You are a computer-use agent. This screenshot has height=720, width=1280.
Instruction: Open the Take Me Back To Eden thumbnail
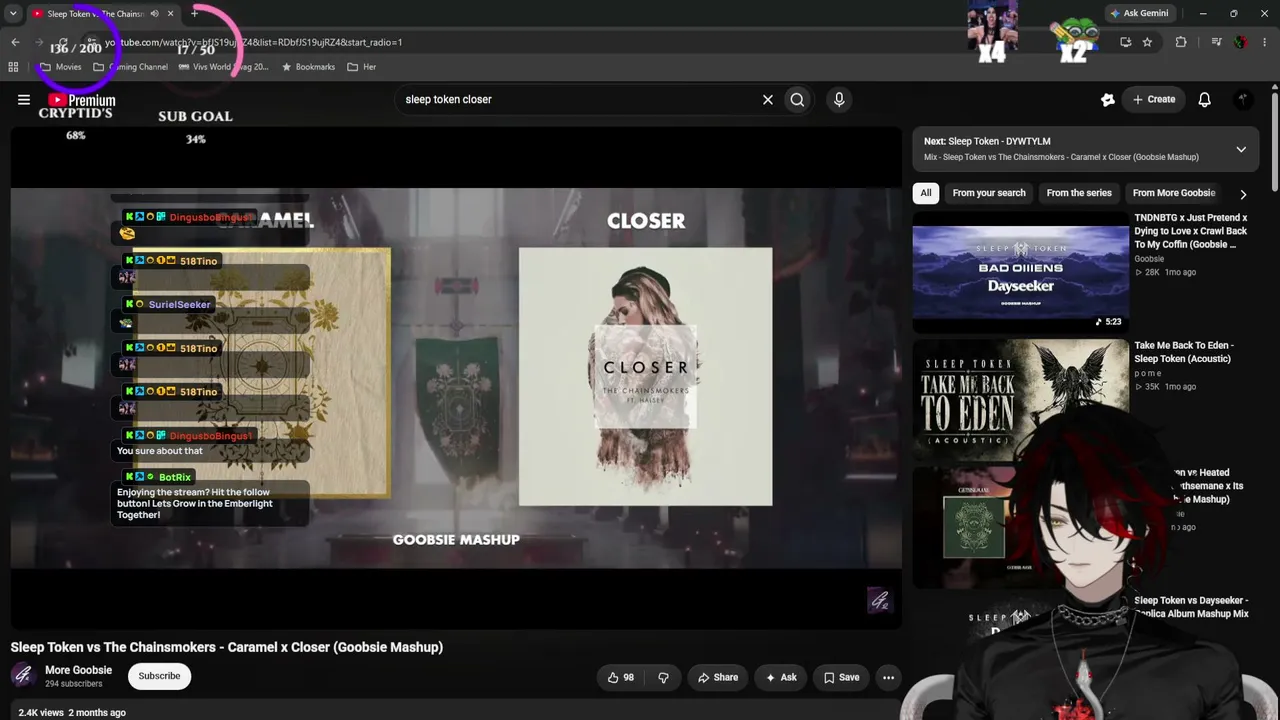[x=1020, y=400]
